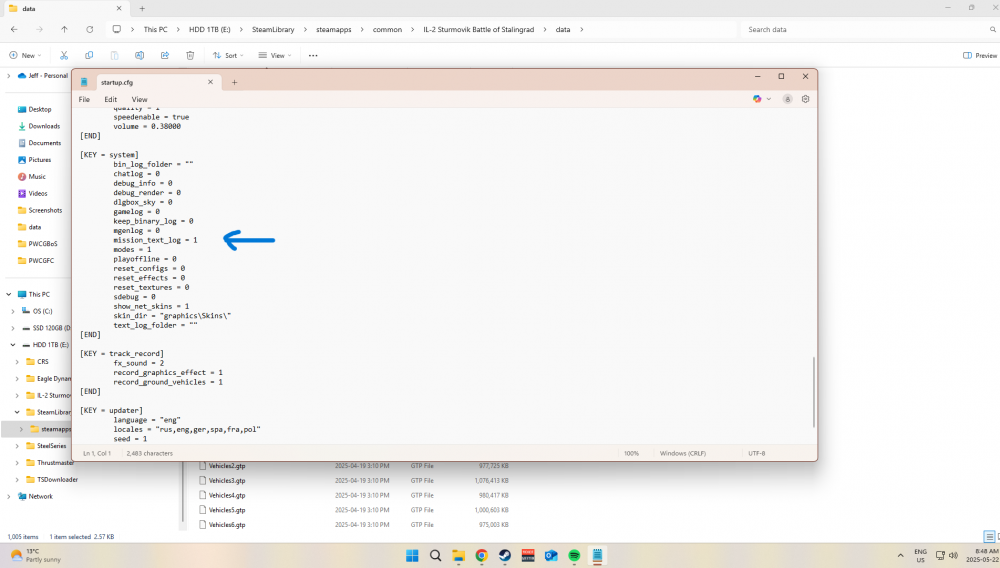
Task: Go up one folder with the up arrow
Action: 64,29
